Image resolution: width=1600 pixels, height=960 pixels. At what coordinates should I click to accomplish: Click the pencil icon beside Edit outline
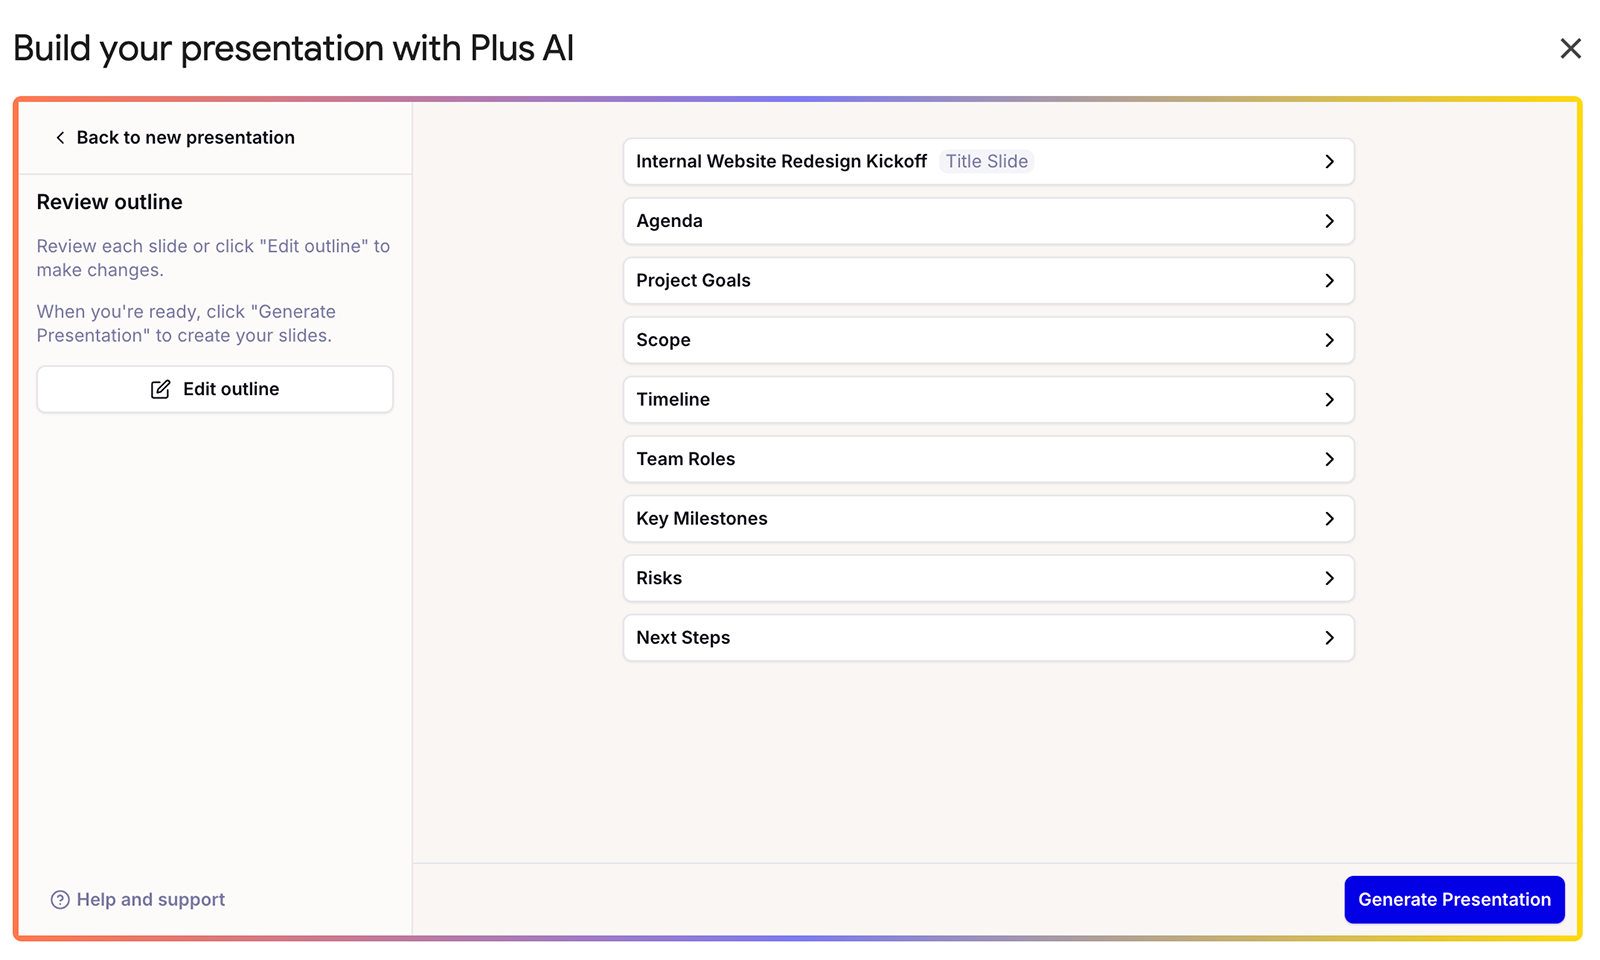coord(160,389)
